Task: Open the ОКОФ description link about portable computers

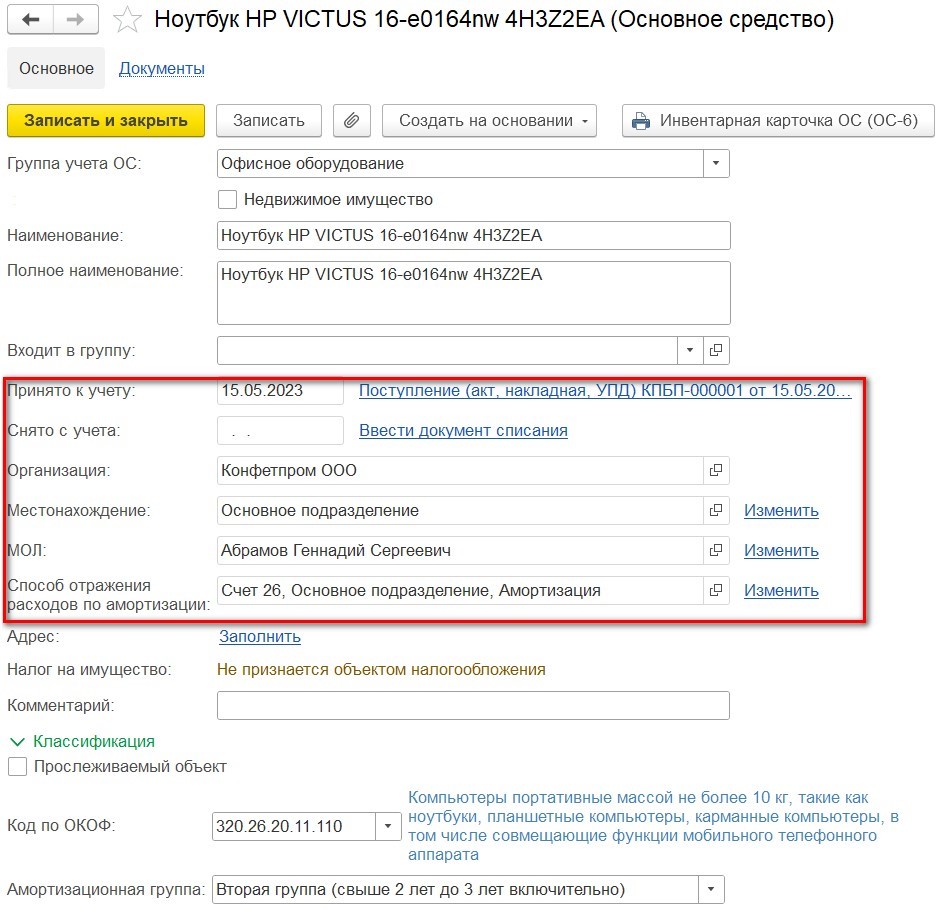Action: click(653, 826)
